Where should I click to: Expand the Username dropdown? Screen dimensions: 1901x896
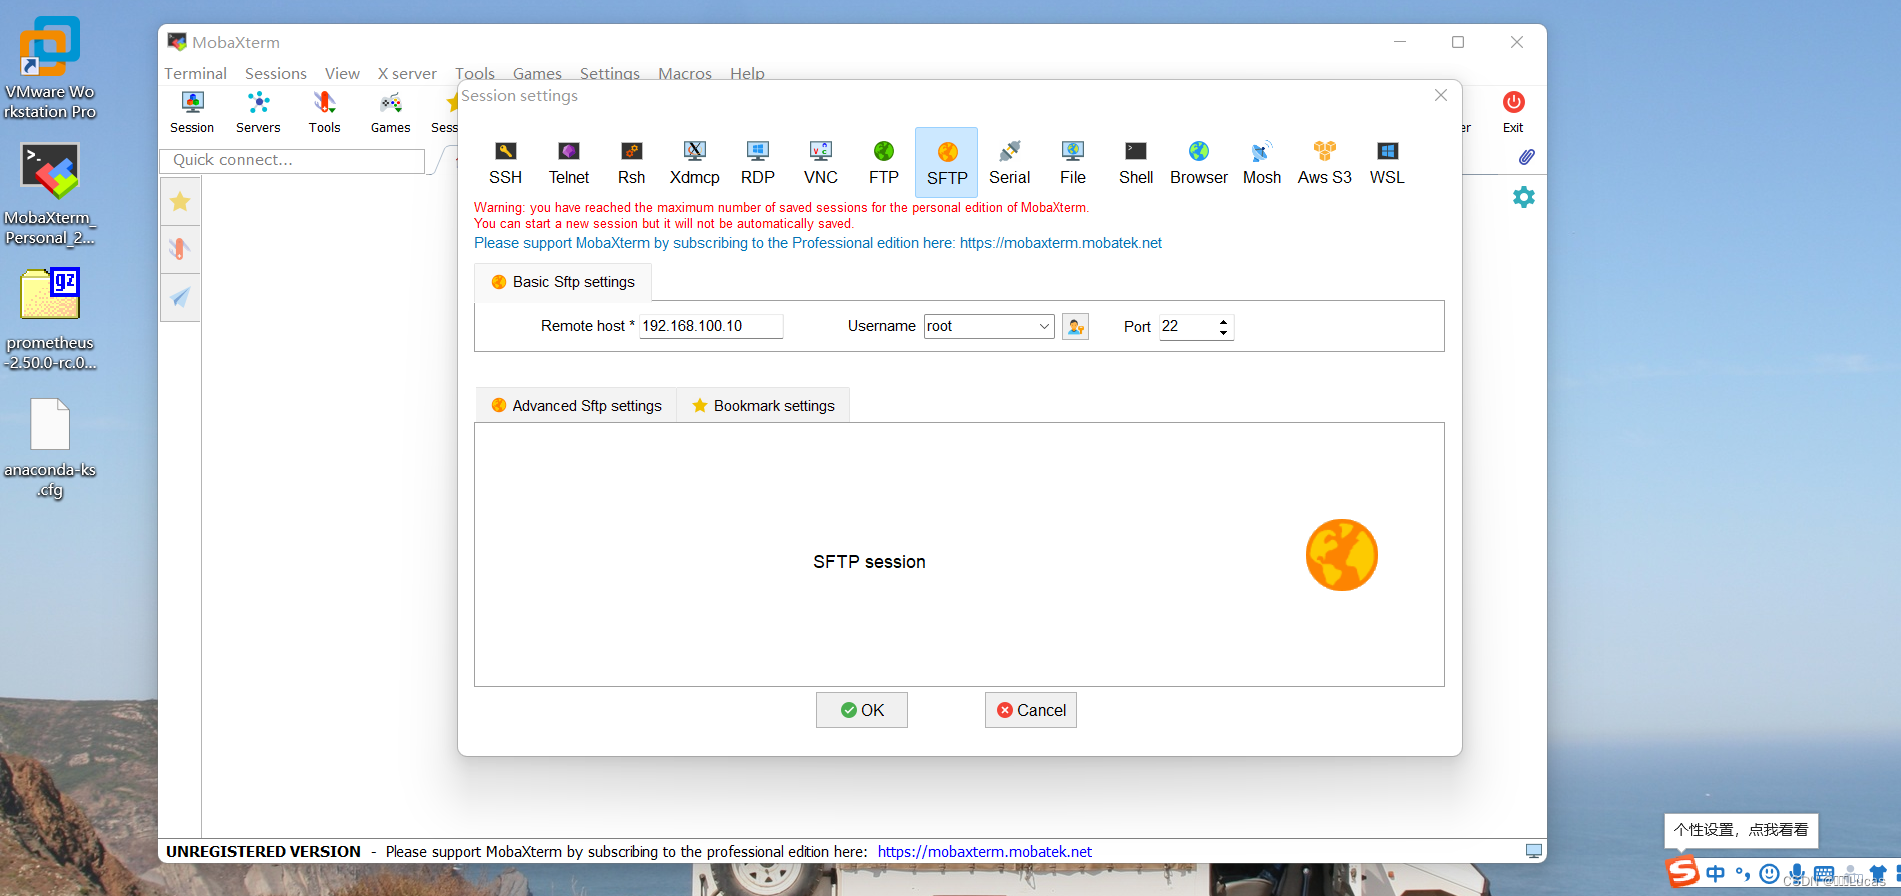(1044, 327)
